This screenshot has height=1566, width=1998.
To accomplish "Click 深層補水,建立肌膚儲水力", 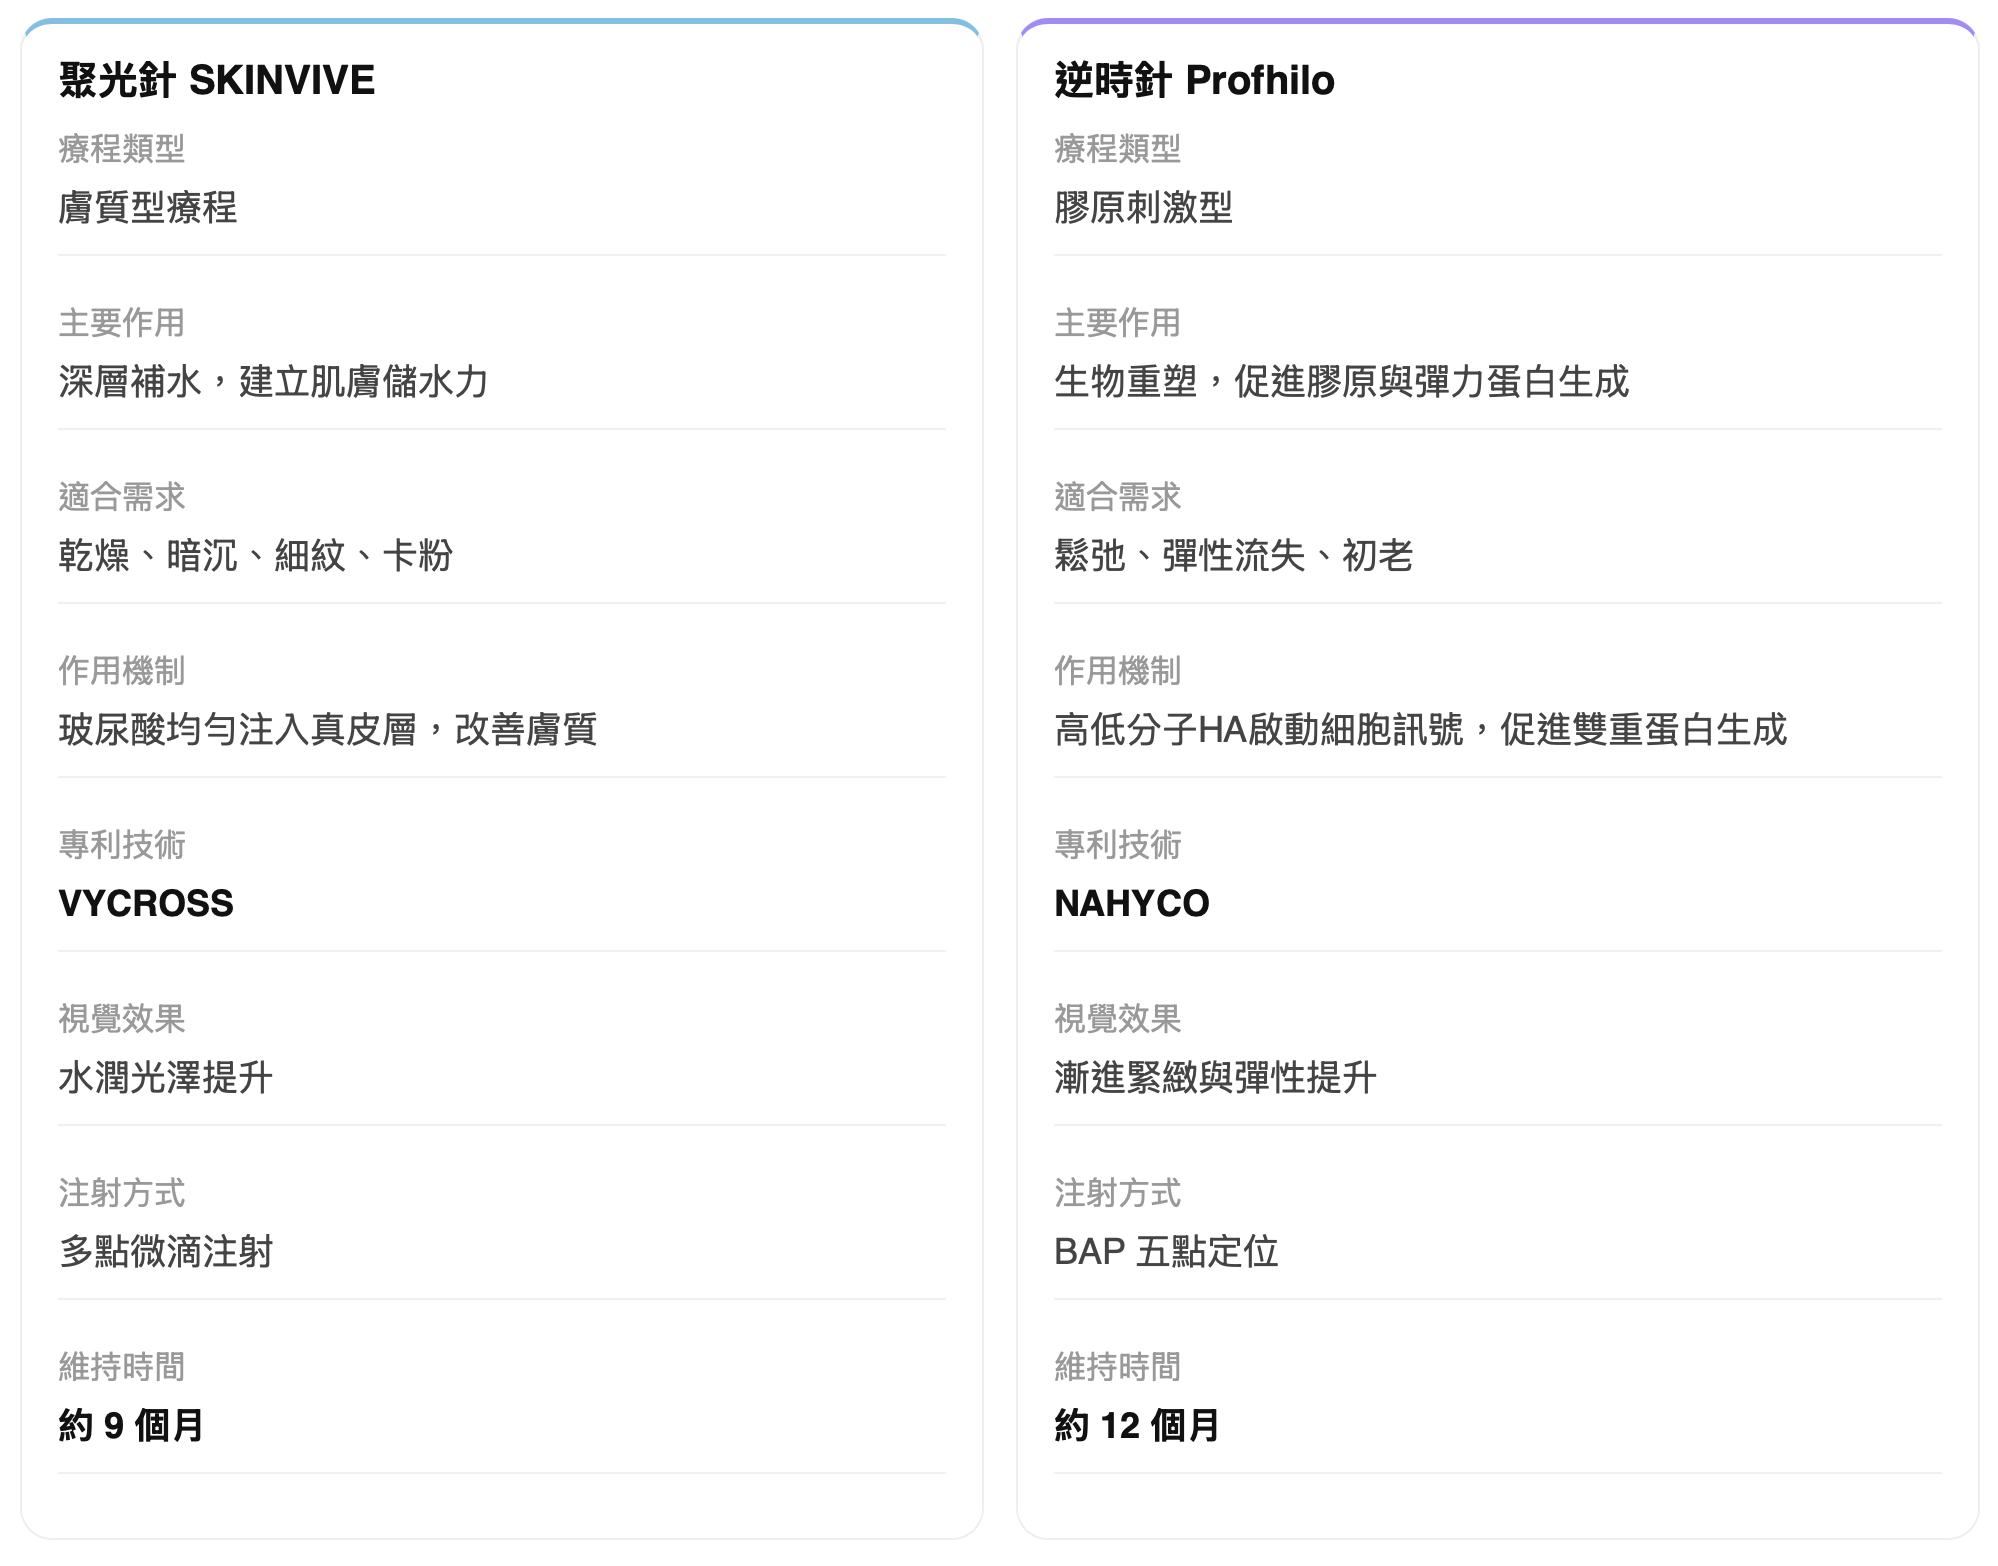I will tap(274, 382).
